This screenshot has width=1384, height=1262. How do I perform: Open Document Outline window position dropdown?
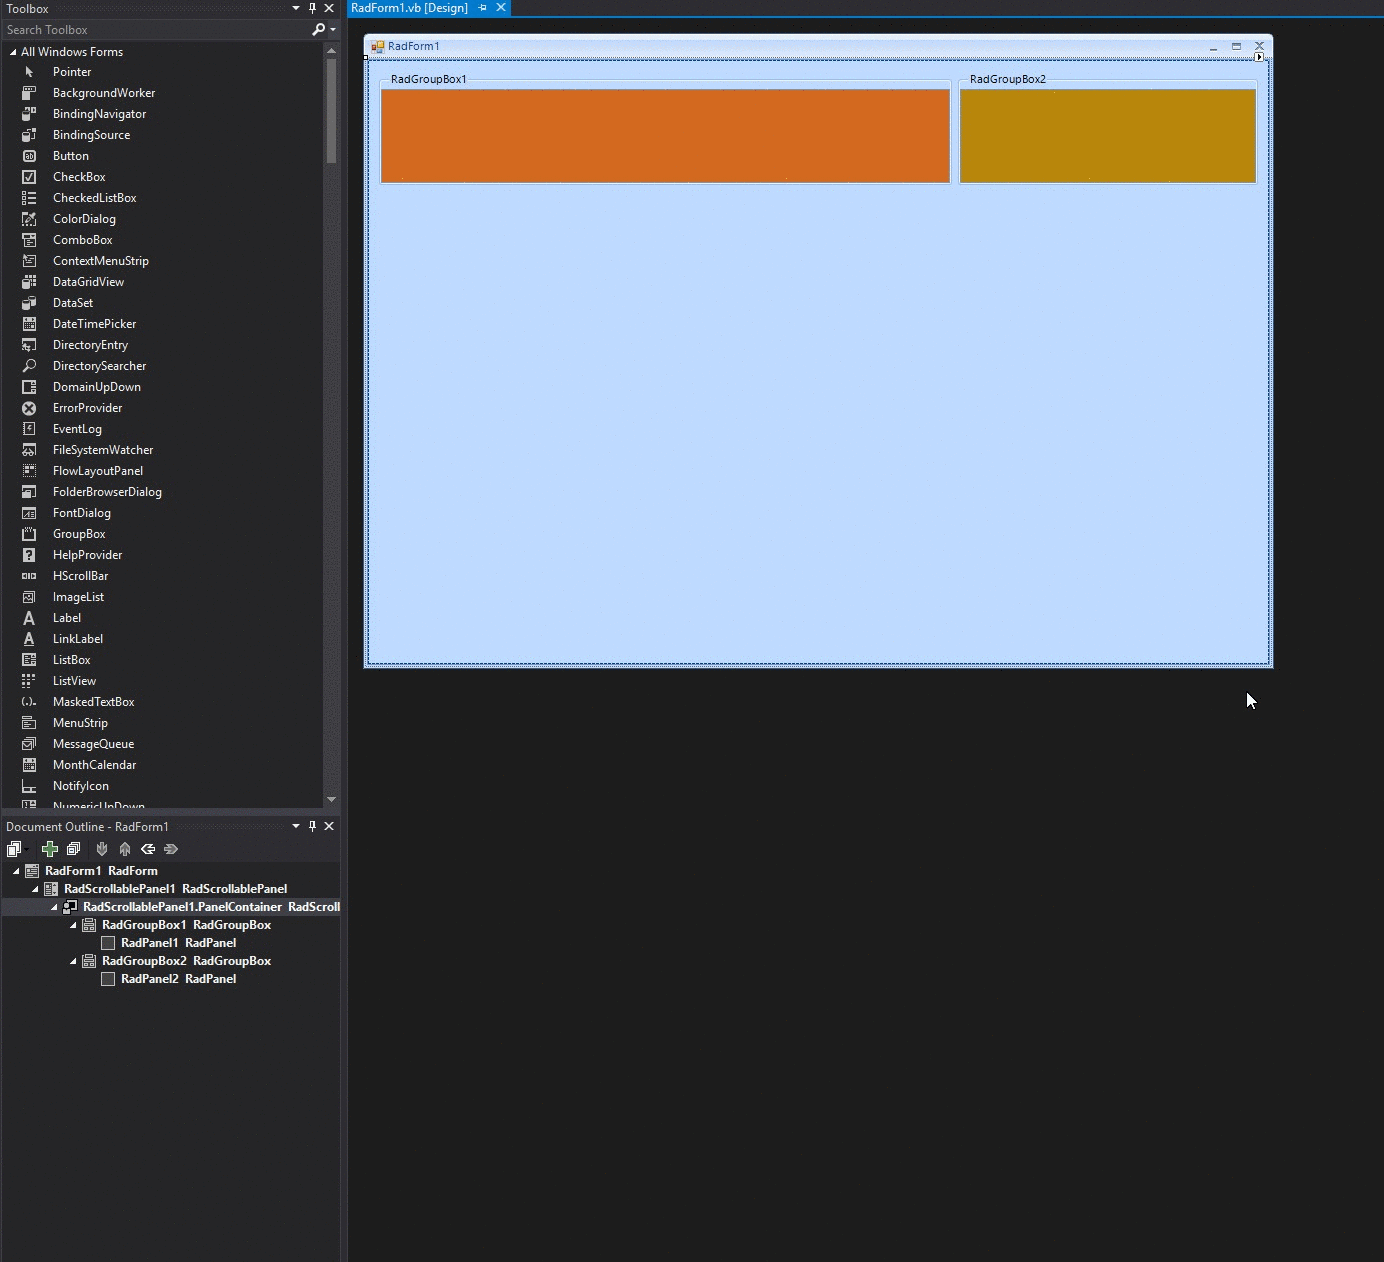coord(295,826)
